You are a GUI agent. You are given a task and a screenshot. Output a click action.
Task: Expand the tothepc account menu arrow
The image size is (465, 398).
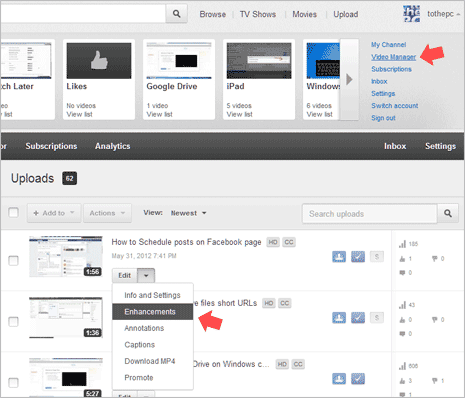pyautogui.click(x=458, y=14)
